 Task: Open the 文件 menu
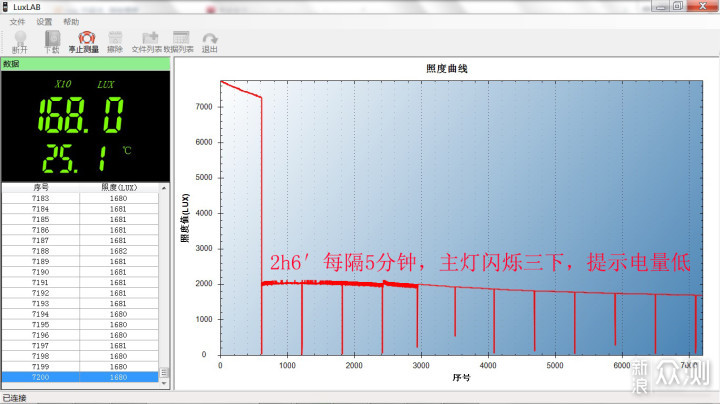tap(17, 22)
